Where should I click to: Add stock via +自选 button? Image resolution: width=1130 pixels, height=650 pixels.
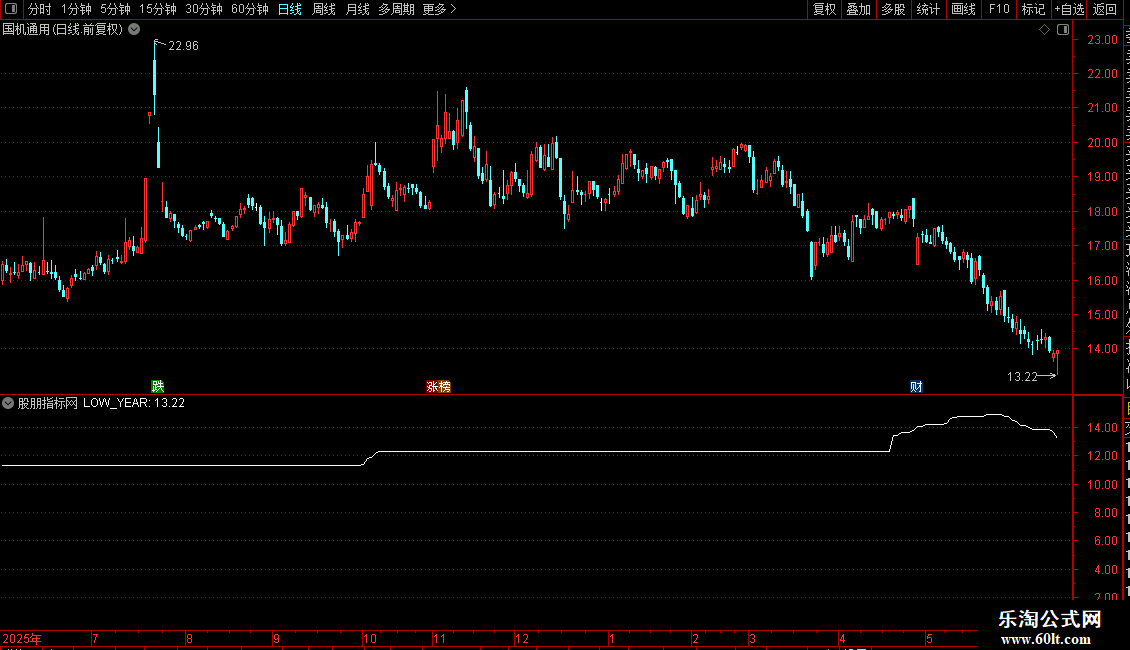click(x=1069, y=9)
